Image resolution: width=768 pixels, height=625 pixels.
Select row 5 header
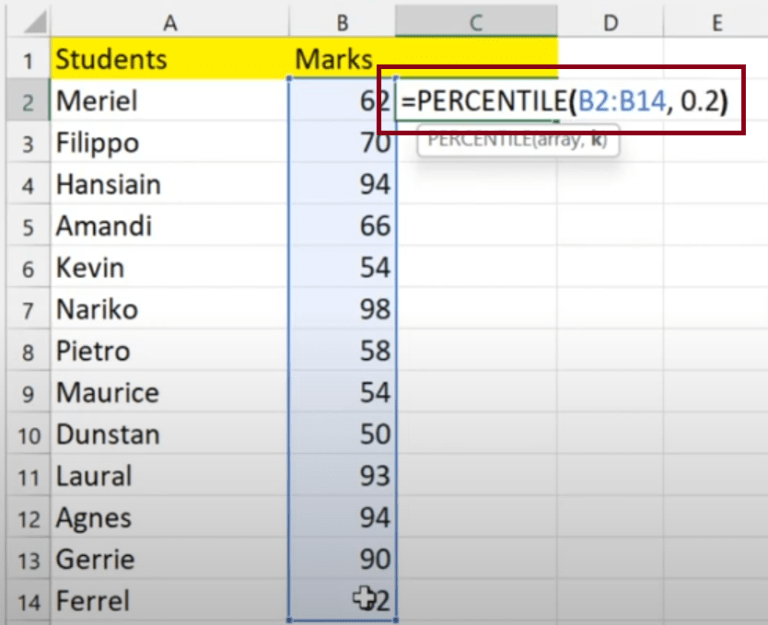(28, 226)
